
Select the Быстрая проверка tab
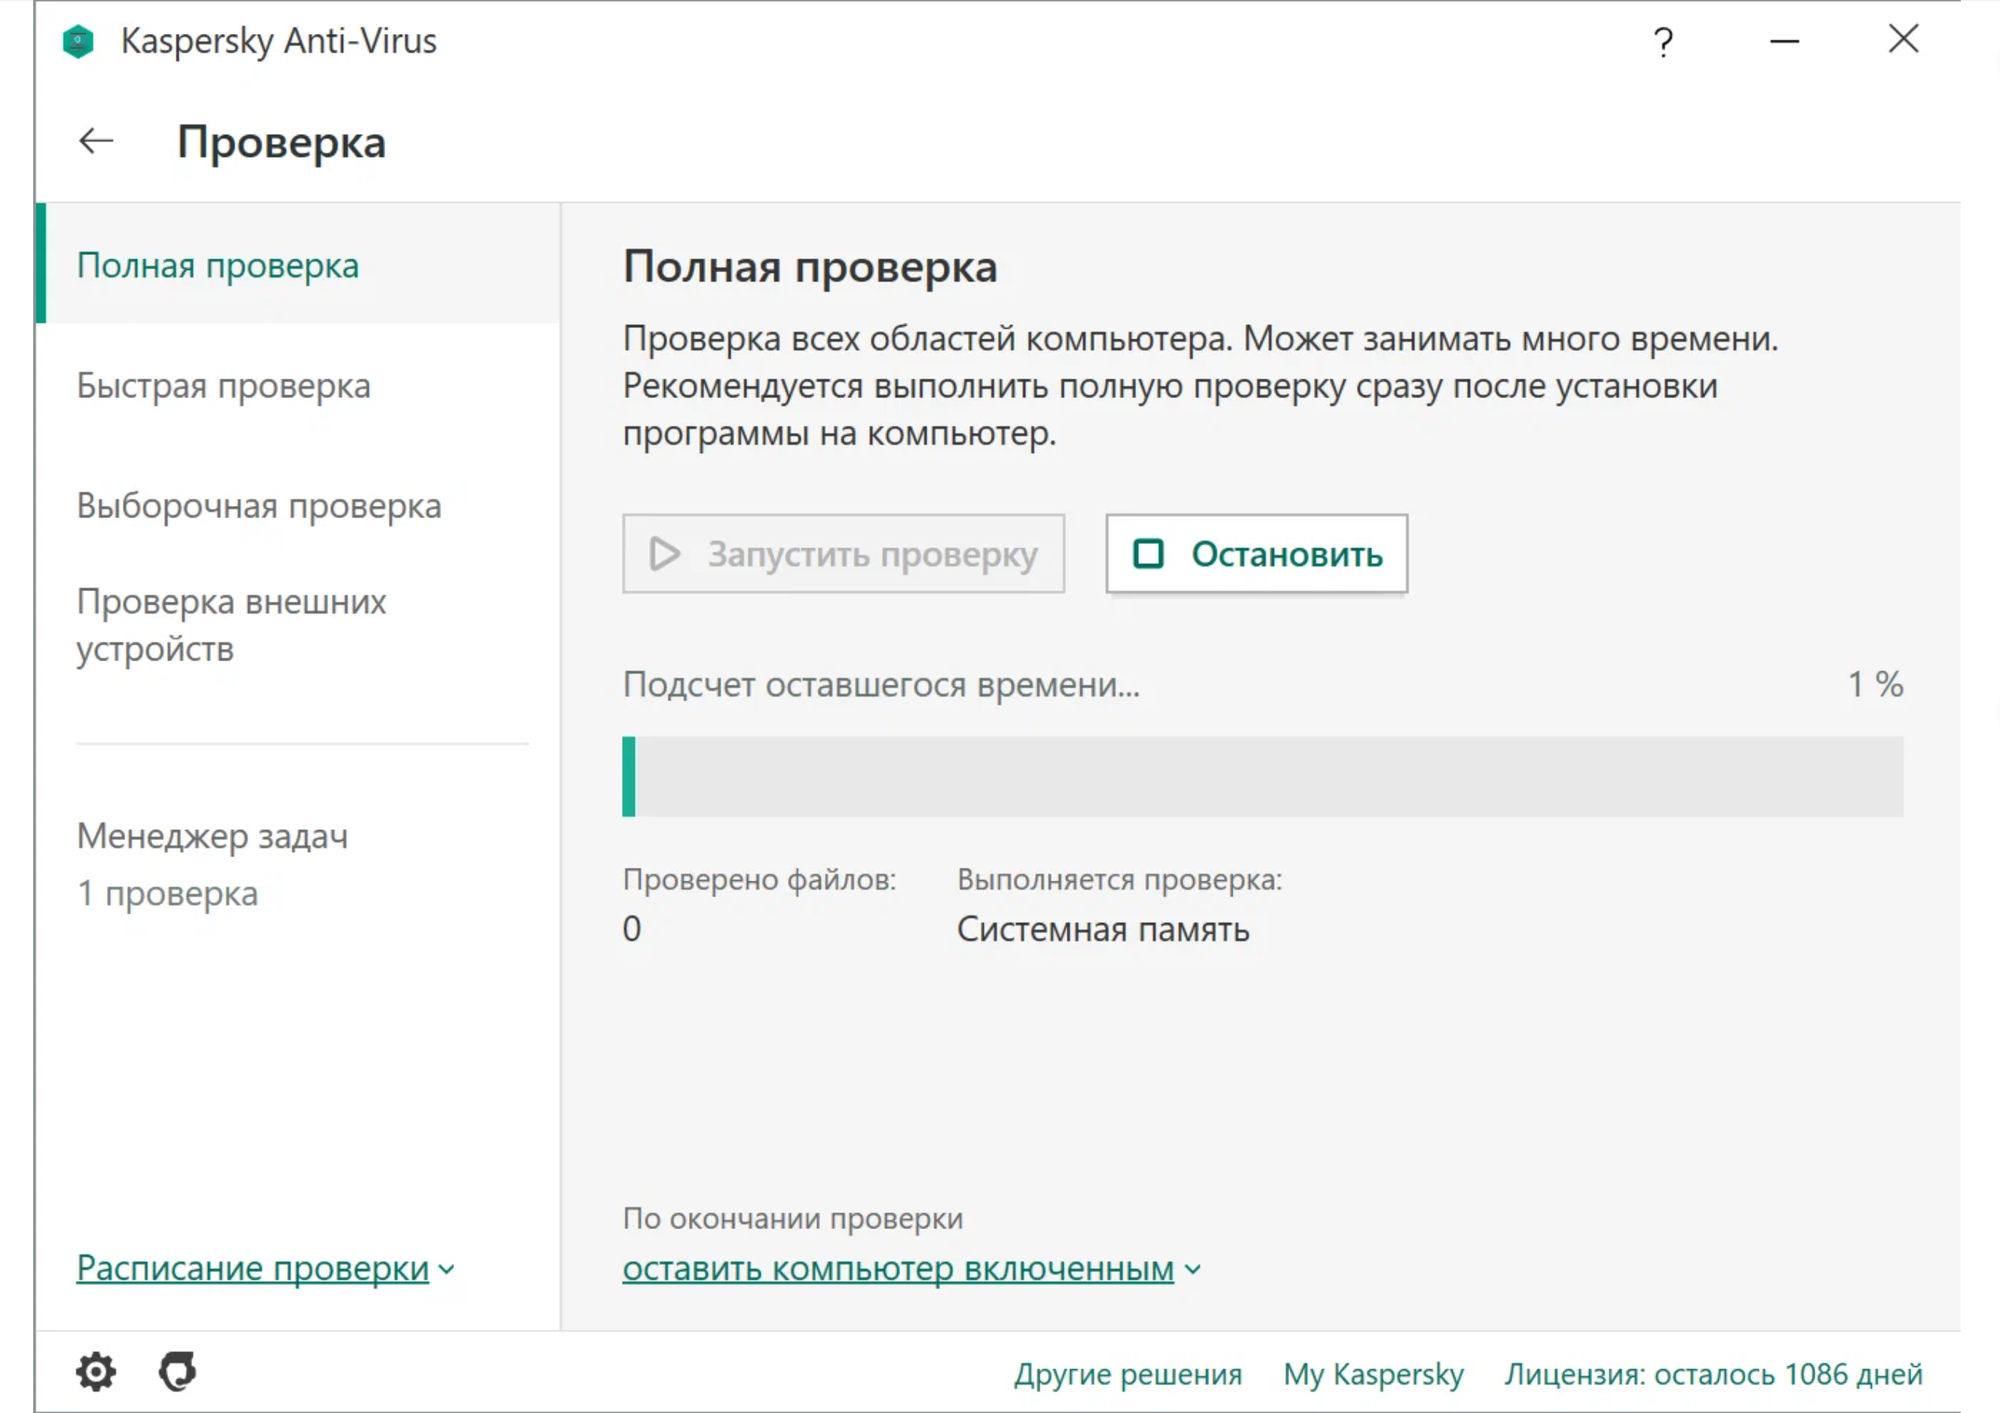click(223, 386)
